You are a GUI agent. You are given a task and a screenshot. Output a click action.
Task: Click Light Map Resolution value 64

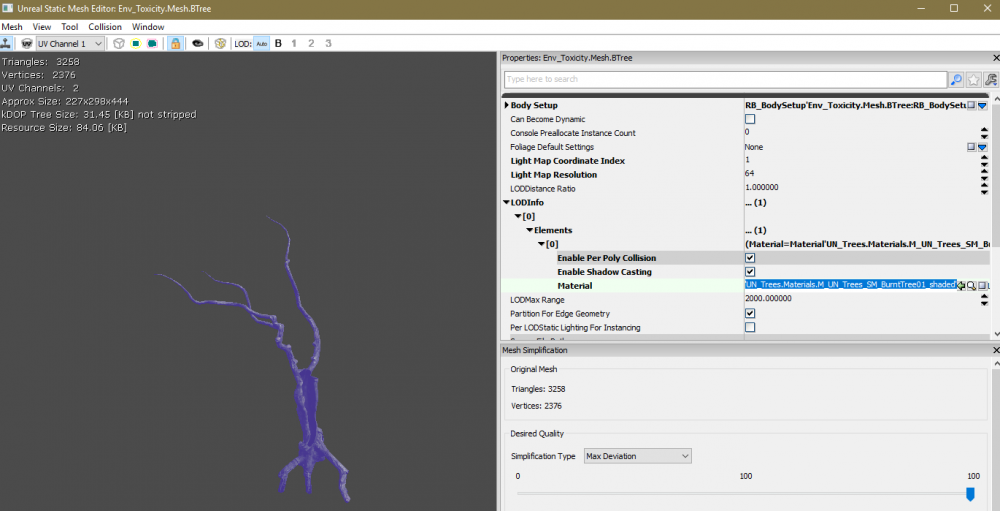(x=749, y=174)
